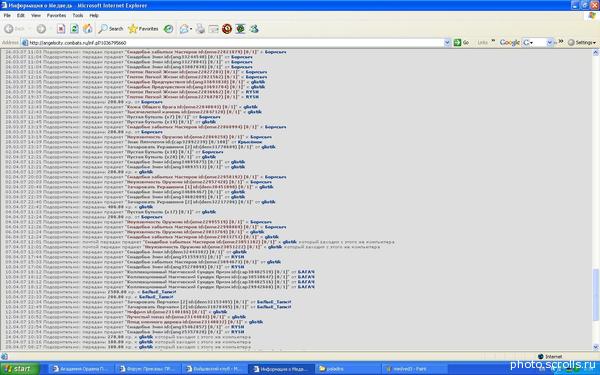Open the Mail button dropdown arrow
Viewport: 600px width, 375px height.
(191, 29)
